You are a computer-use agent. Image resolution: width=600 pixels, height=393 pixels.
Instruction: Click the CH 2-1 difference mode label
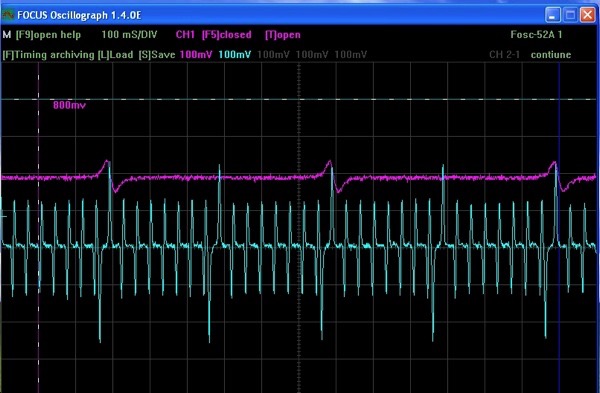coord(504,55)
